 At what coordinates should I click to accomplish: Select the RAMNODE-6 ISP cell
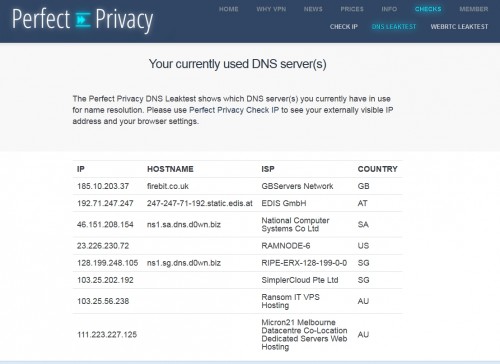[x=286, y=246]
